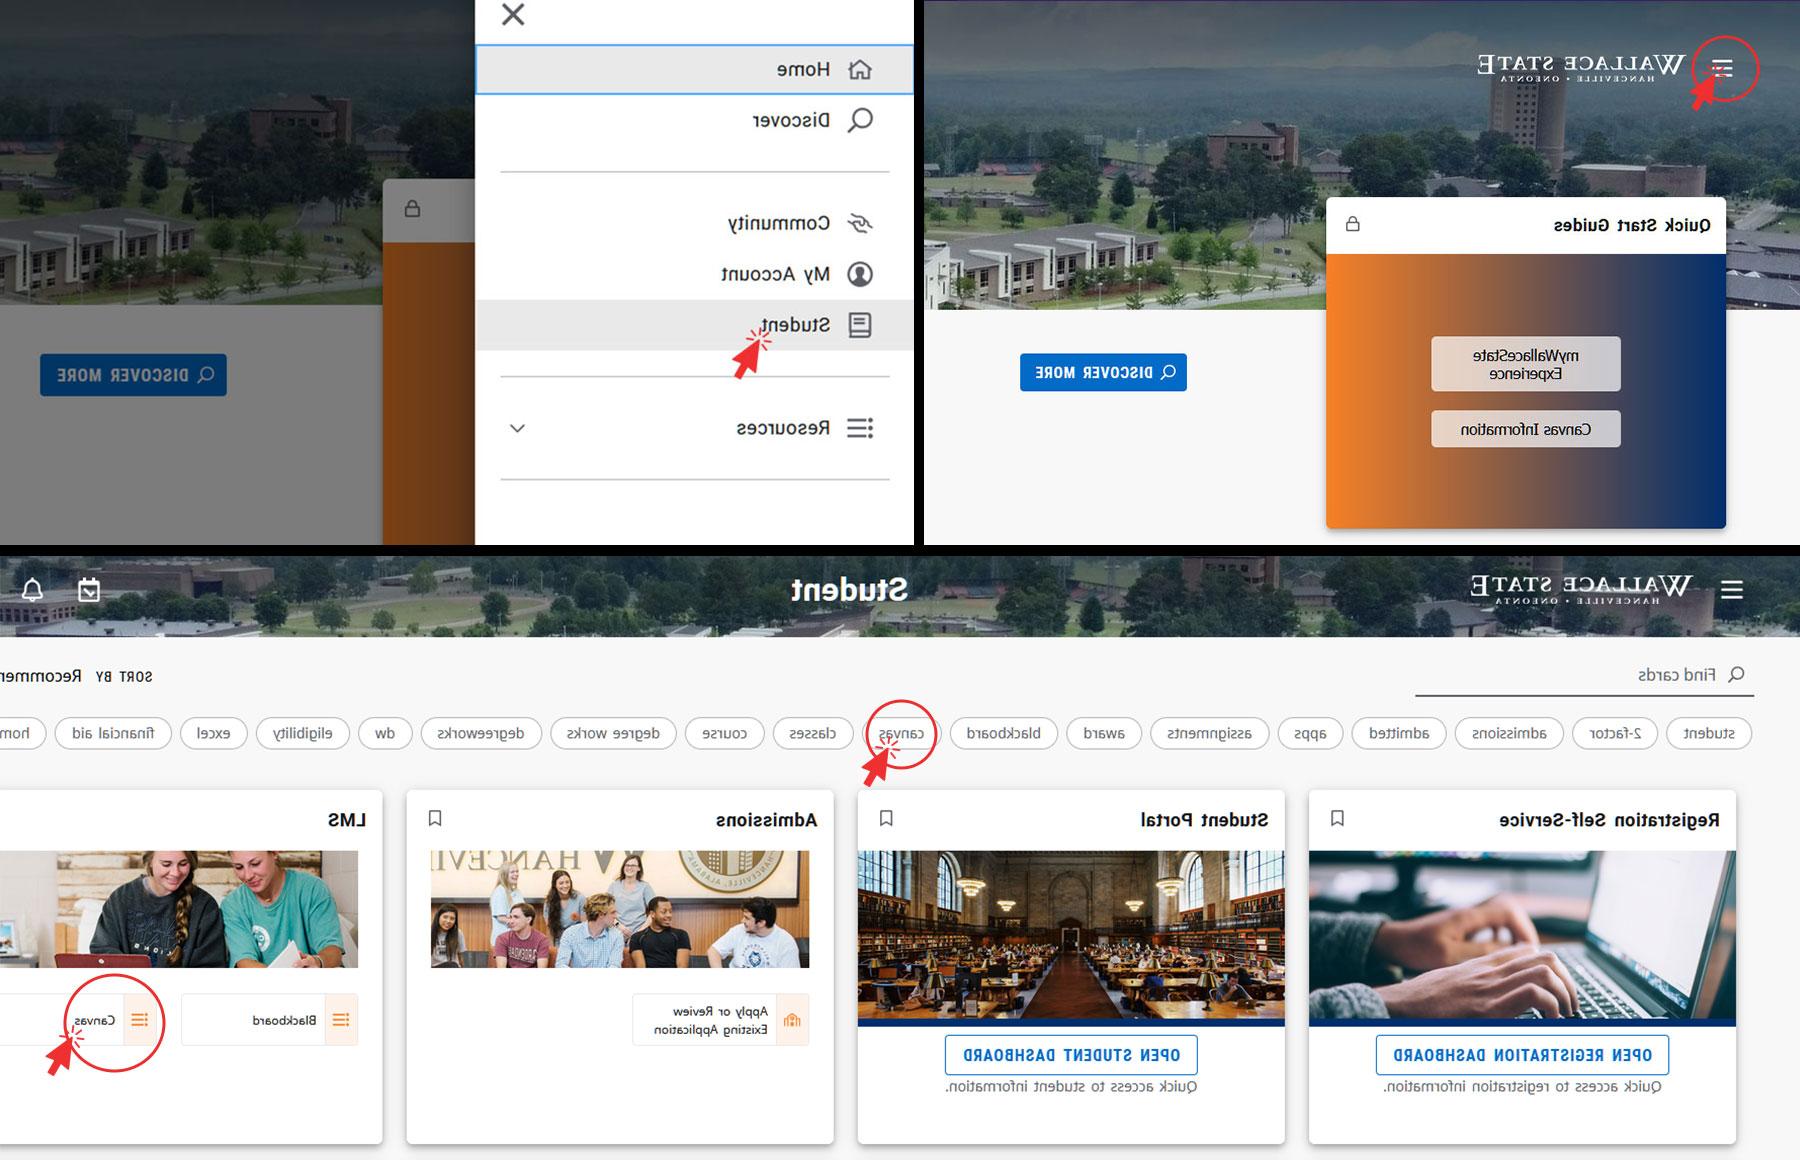Filter by the canvas tag

pos(901,733)
